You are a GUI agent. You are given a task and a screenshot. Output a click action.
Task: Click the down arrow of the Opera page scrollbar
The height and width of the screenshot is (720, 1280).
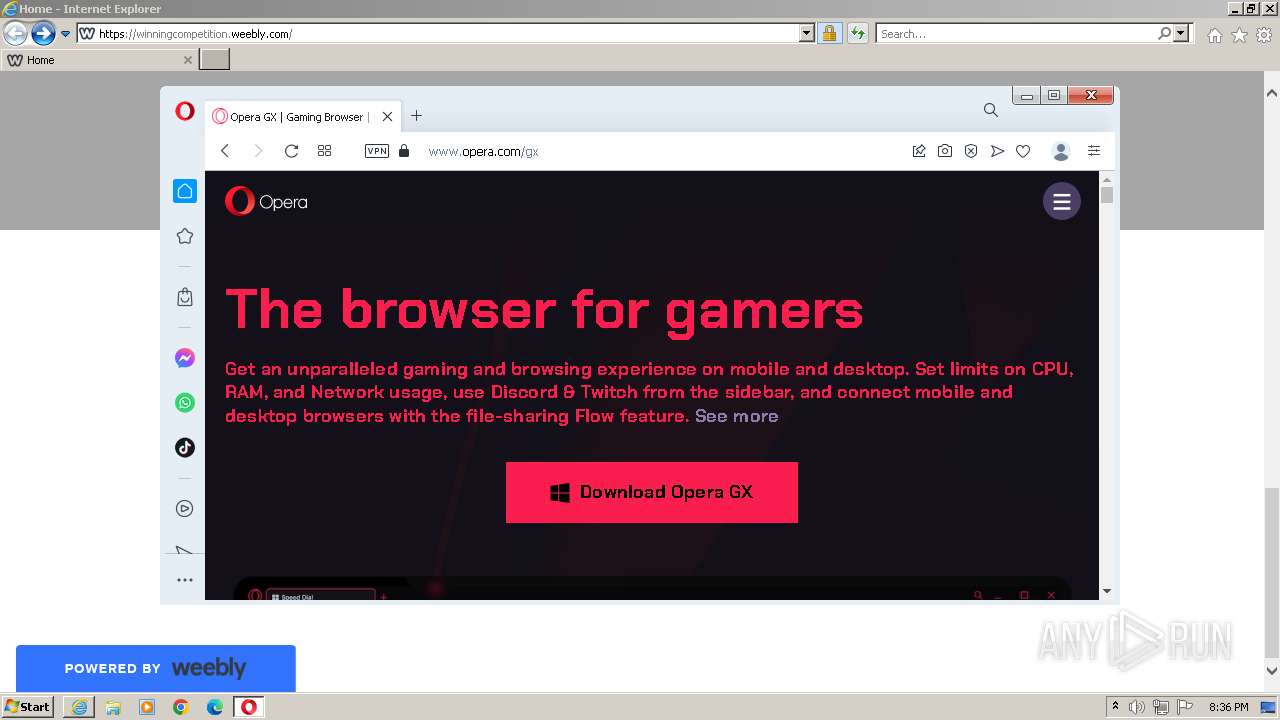click(1107, 591)
